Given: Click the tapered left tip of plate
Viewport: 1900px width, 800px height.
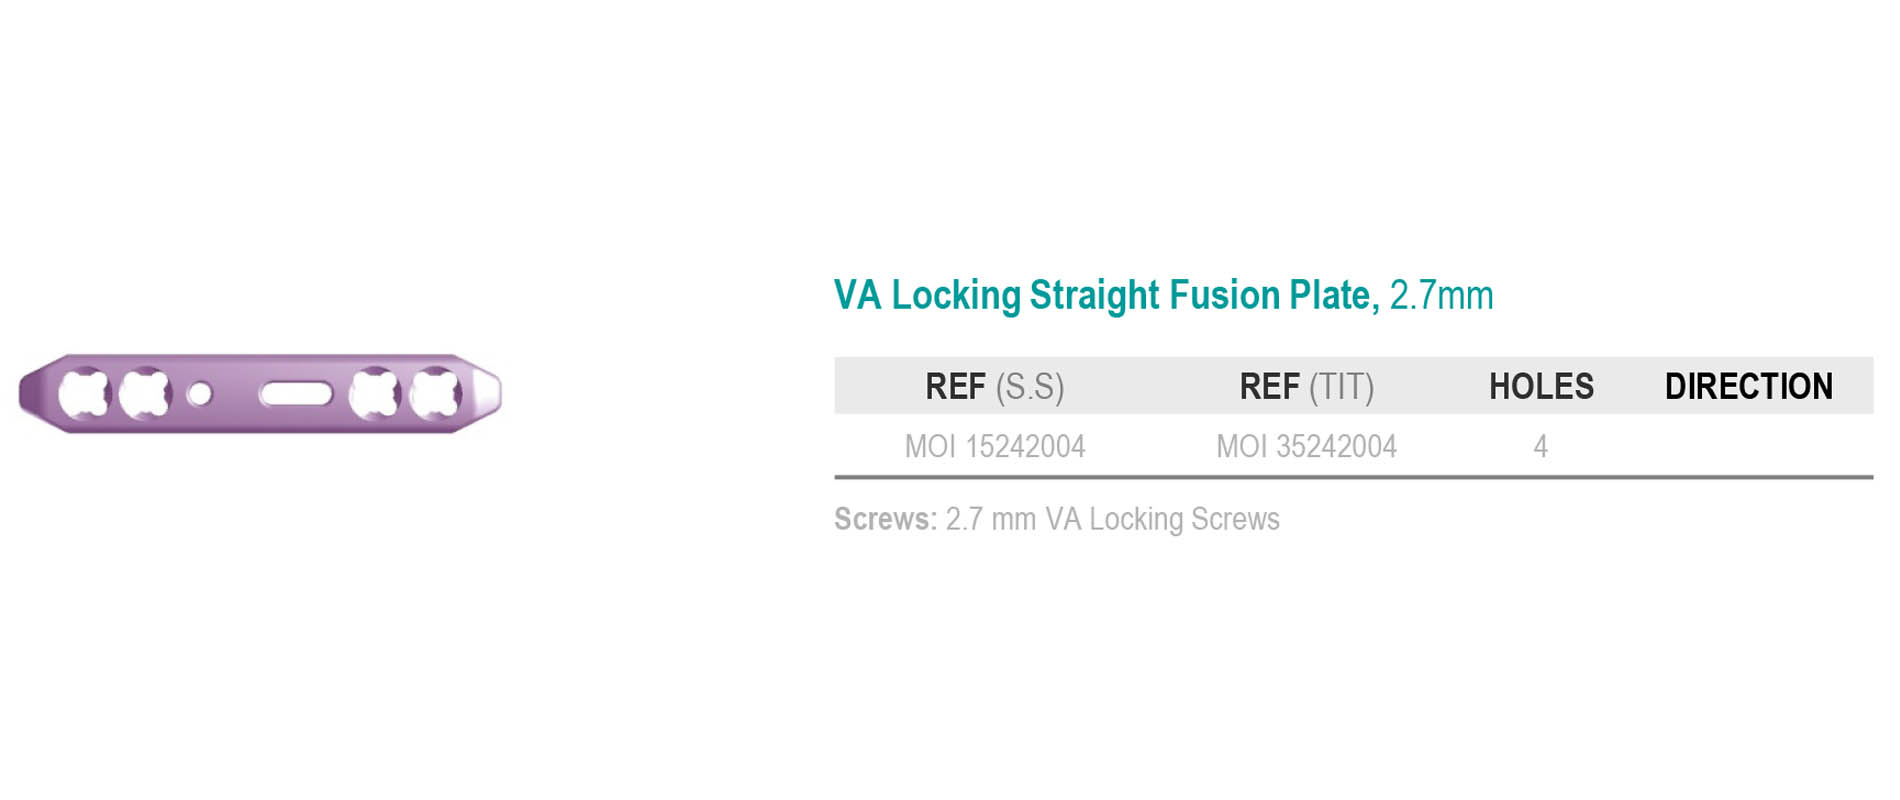Looking at the screenshot, I should [x=36, y=393].
